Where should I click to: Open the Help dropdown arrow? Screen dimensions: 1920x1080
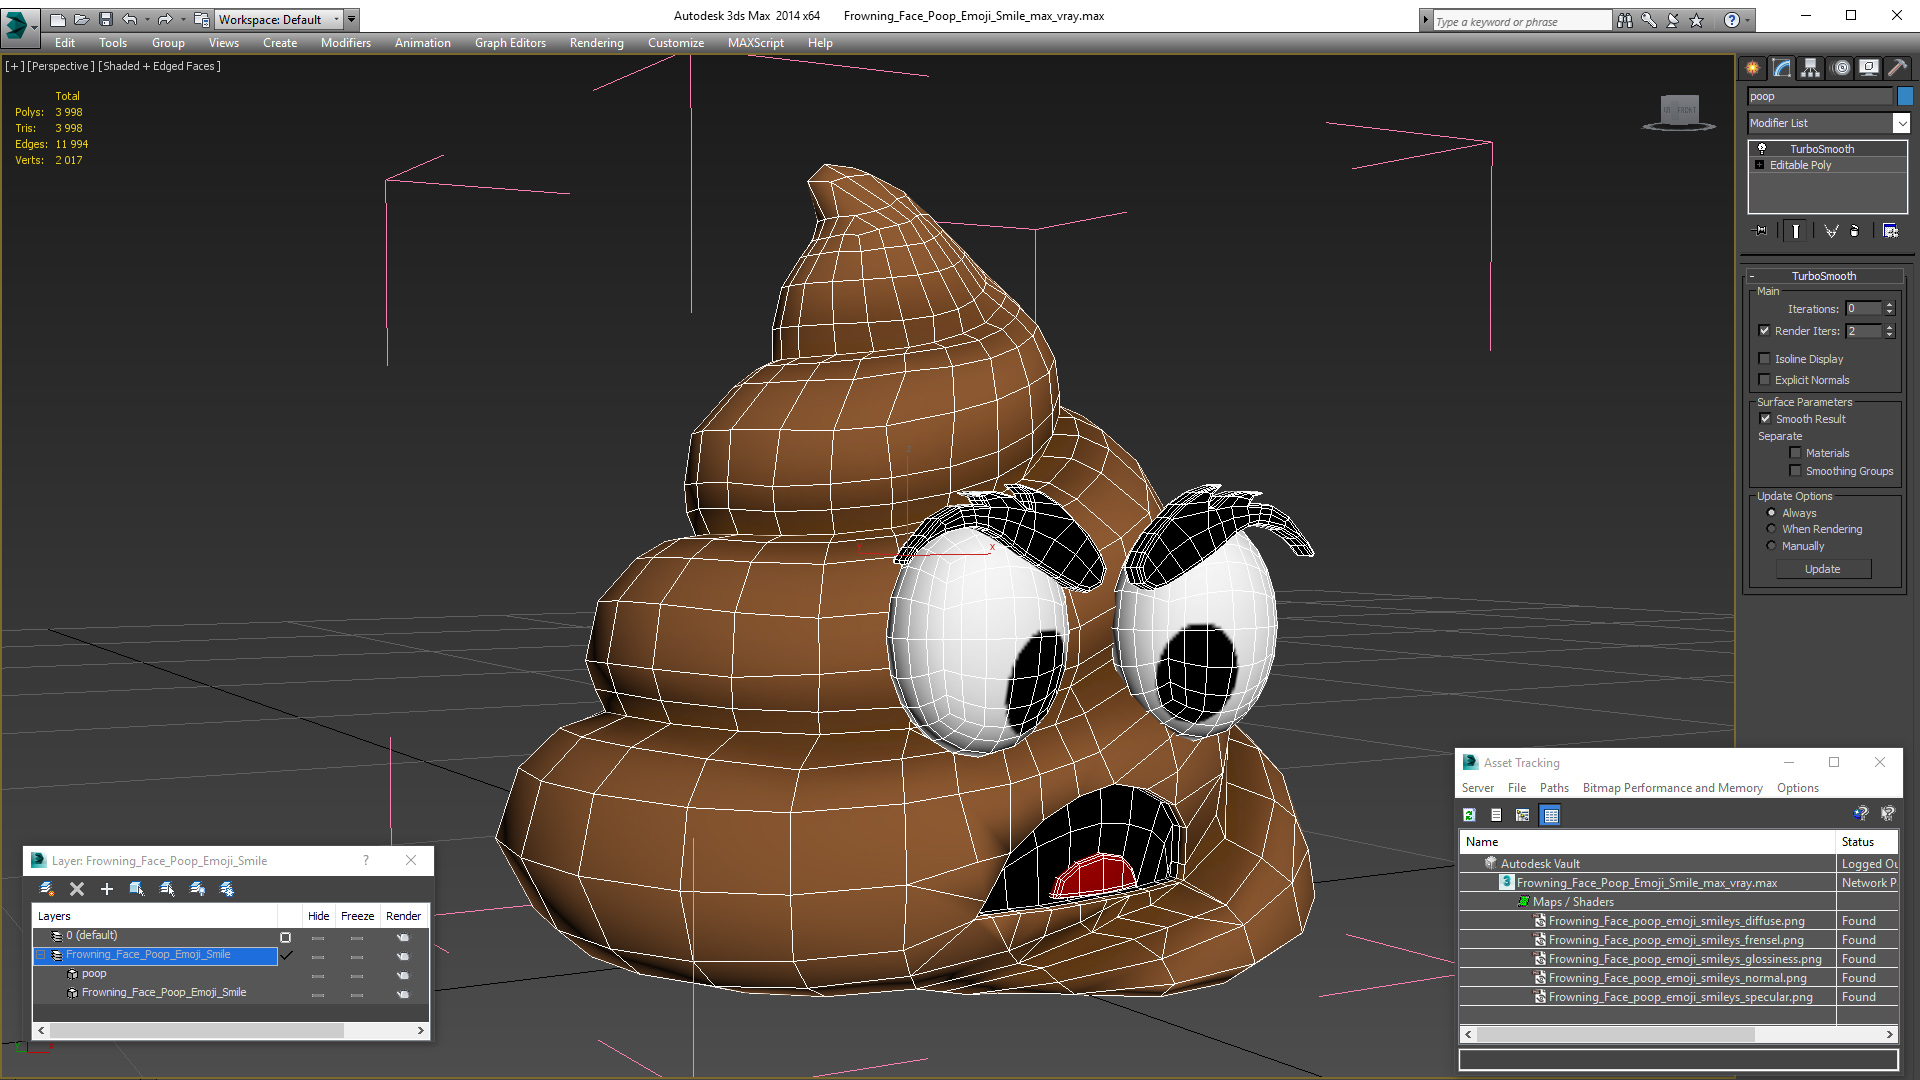pos(1748,20)
